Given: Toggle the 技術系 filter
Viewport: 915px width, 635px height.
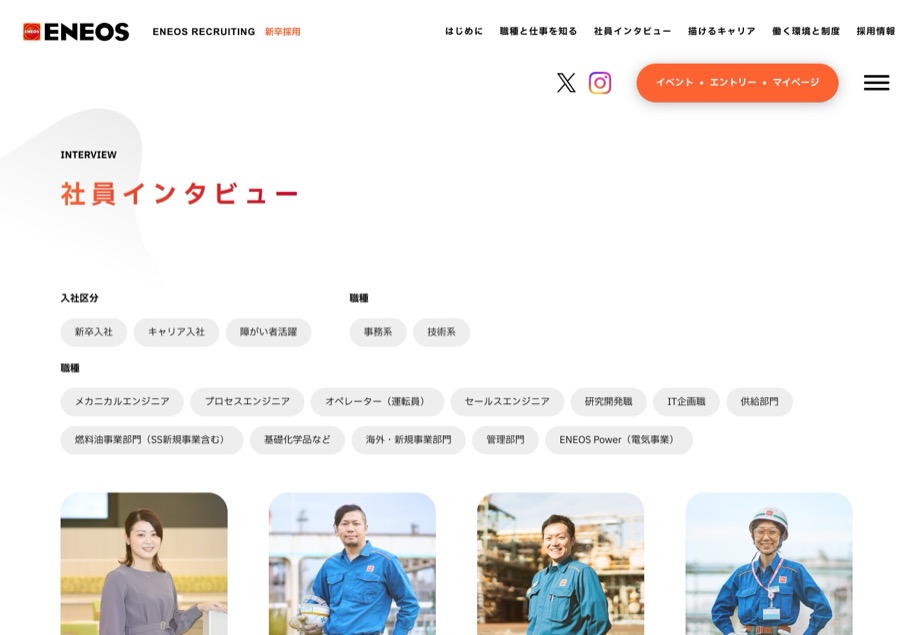Looking at the screenshot, I should tap(441, 332).
